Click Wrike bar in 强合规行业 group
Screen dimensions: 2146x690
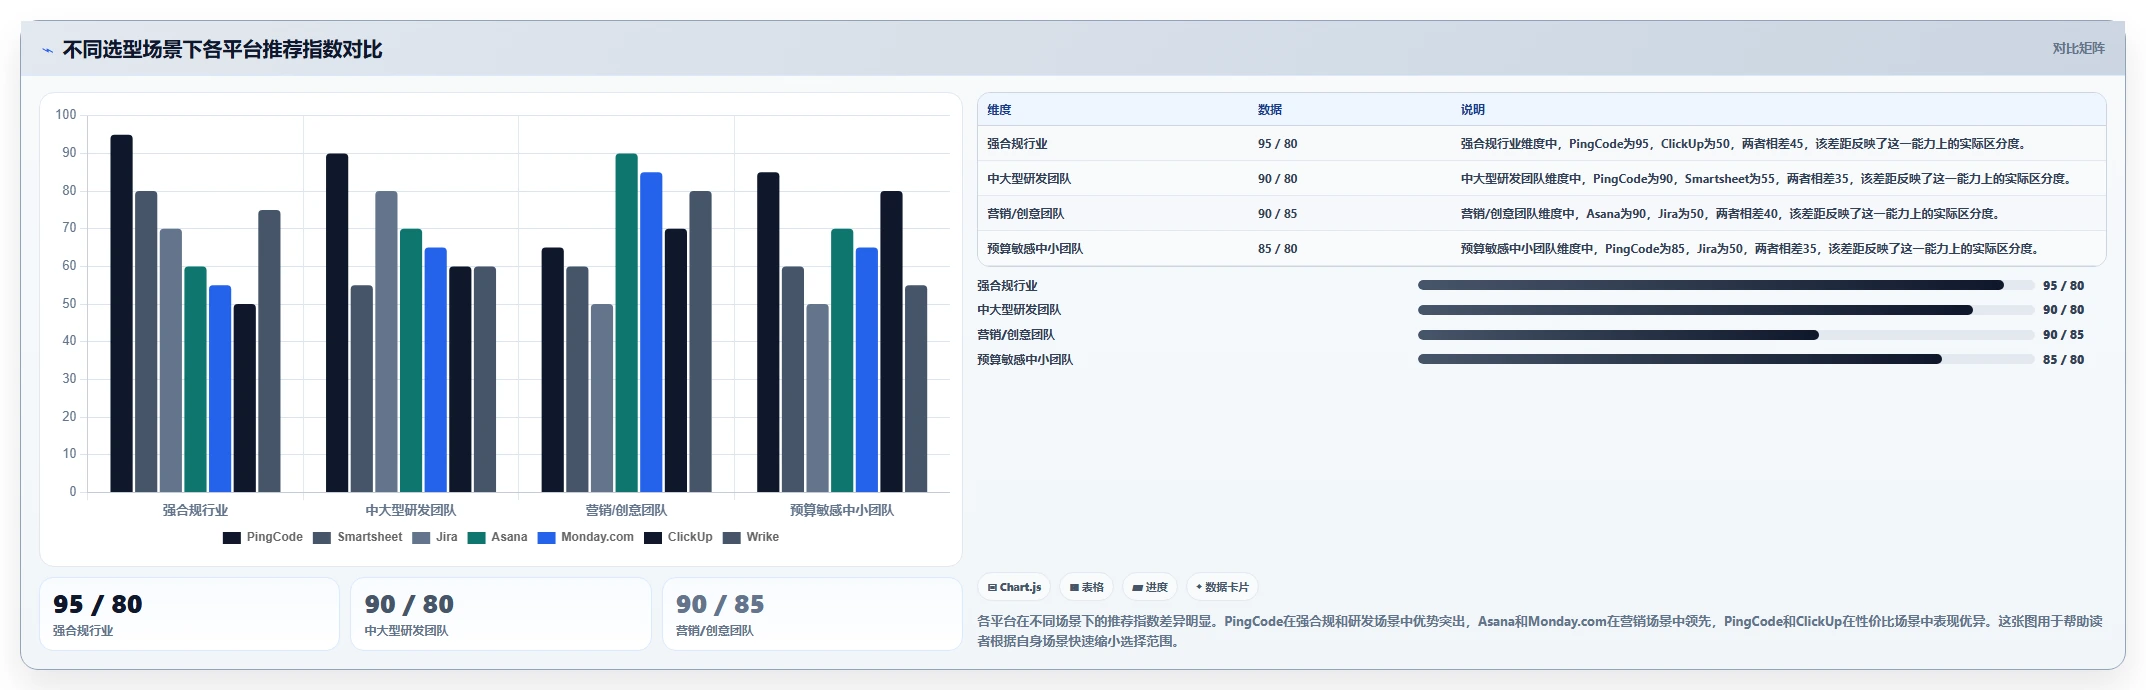[269, 351]
